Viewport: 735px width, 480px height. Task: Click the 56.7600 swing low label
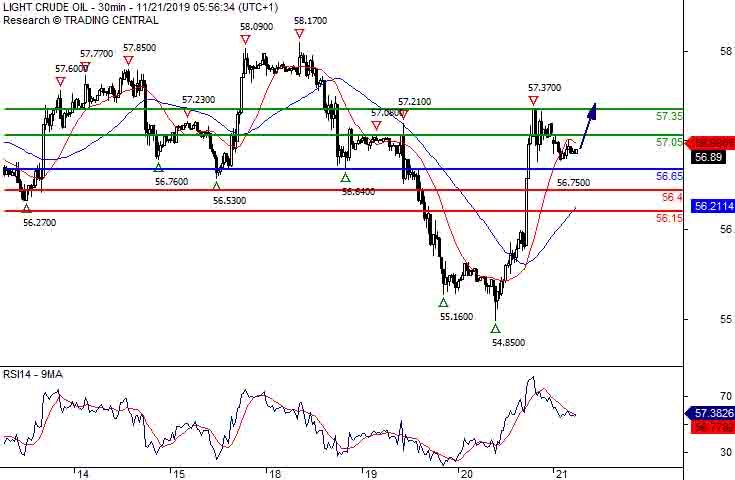click(172, 182)
